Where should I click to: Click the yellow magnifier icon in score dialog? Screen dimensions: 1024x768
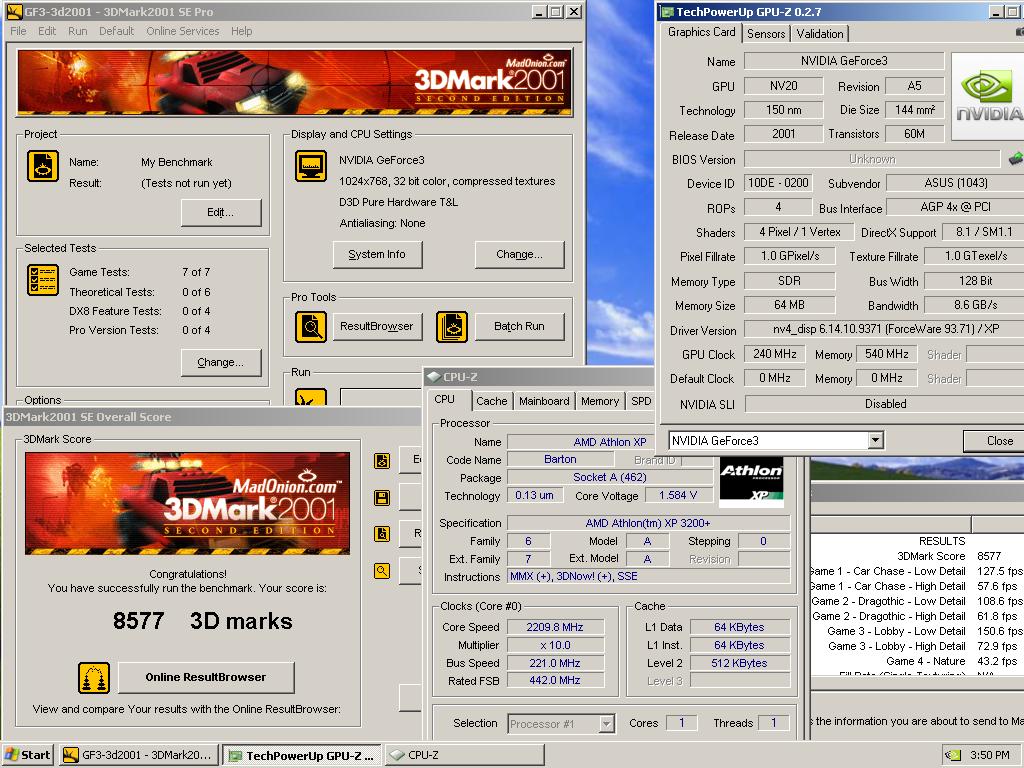(382, 571)
